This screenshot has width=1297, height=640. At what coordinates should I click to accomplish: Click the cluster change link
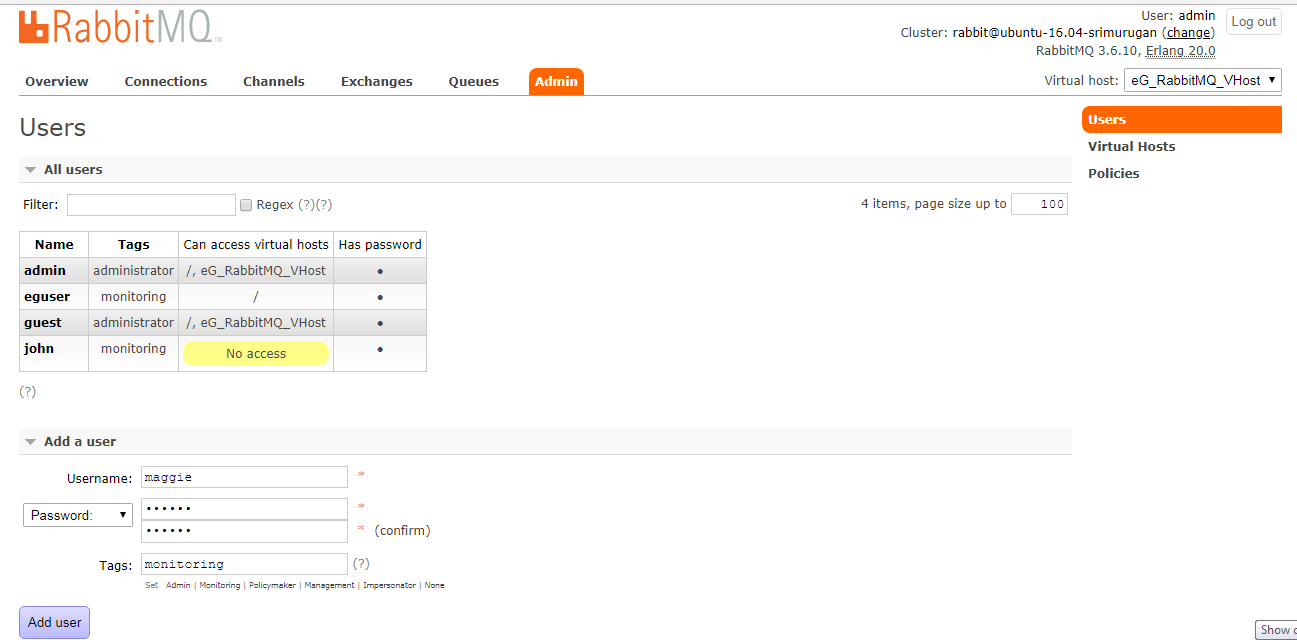[1188, 33]
